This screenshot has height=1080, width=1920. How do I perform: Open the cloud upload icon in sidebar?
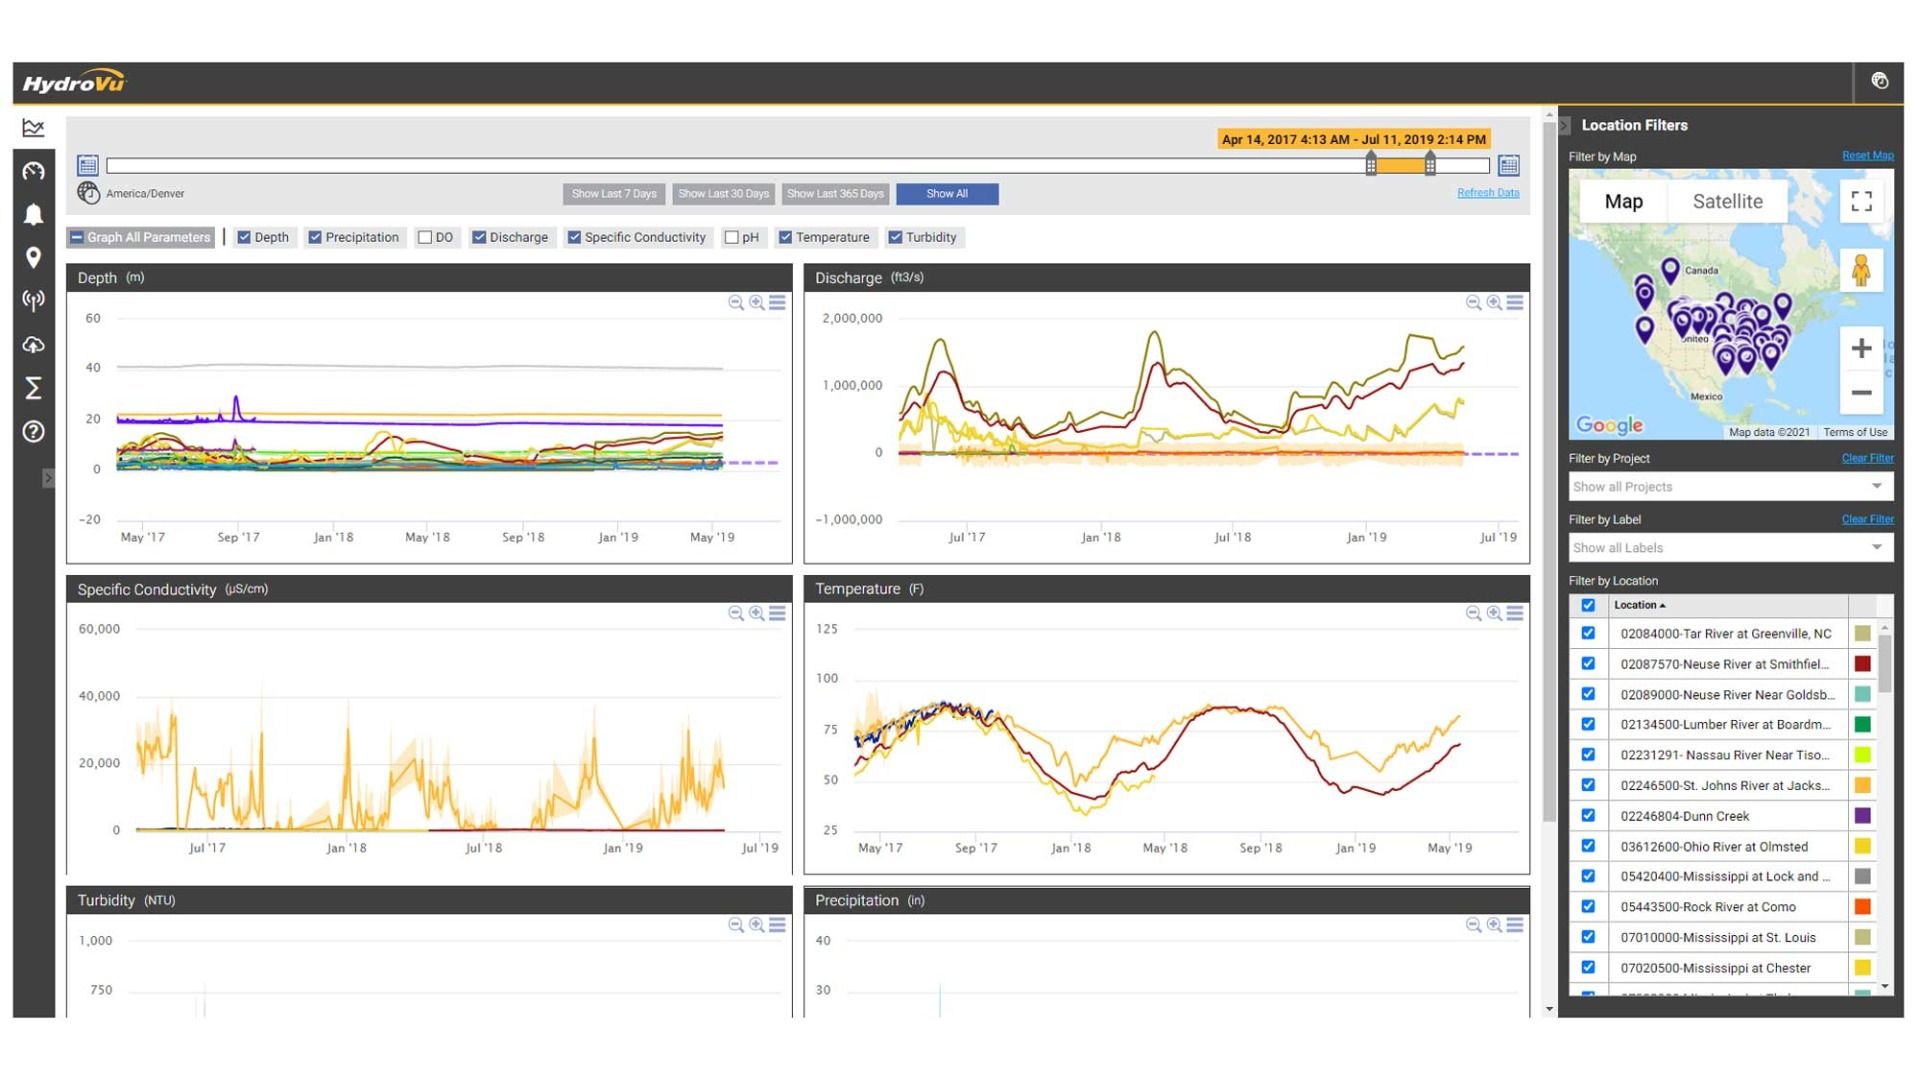(x=33, y=345)
